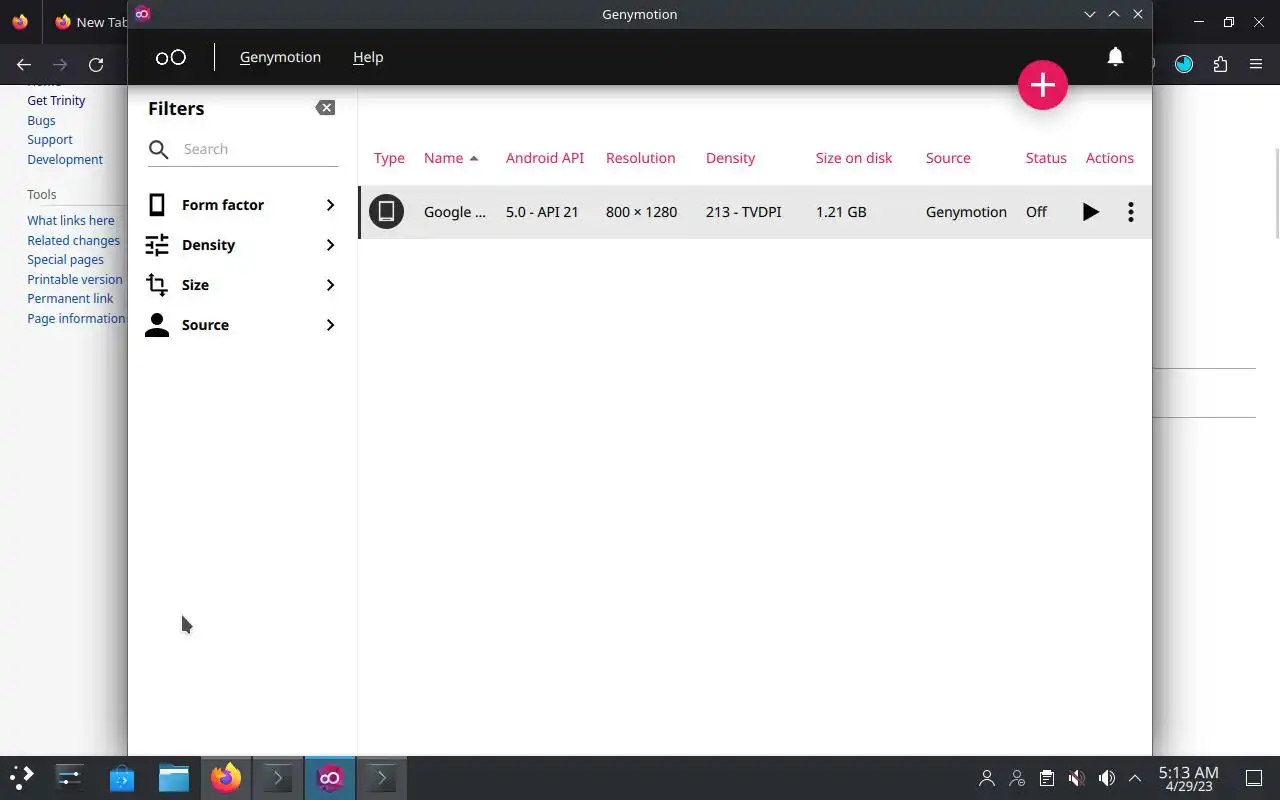Sort by the Type column header
The height and width of the screenshot is (800, 1280).
389,158
